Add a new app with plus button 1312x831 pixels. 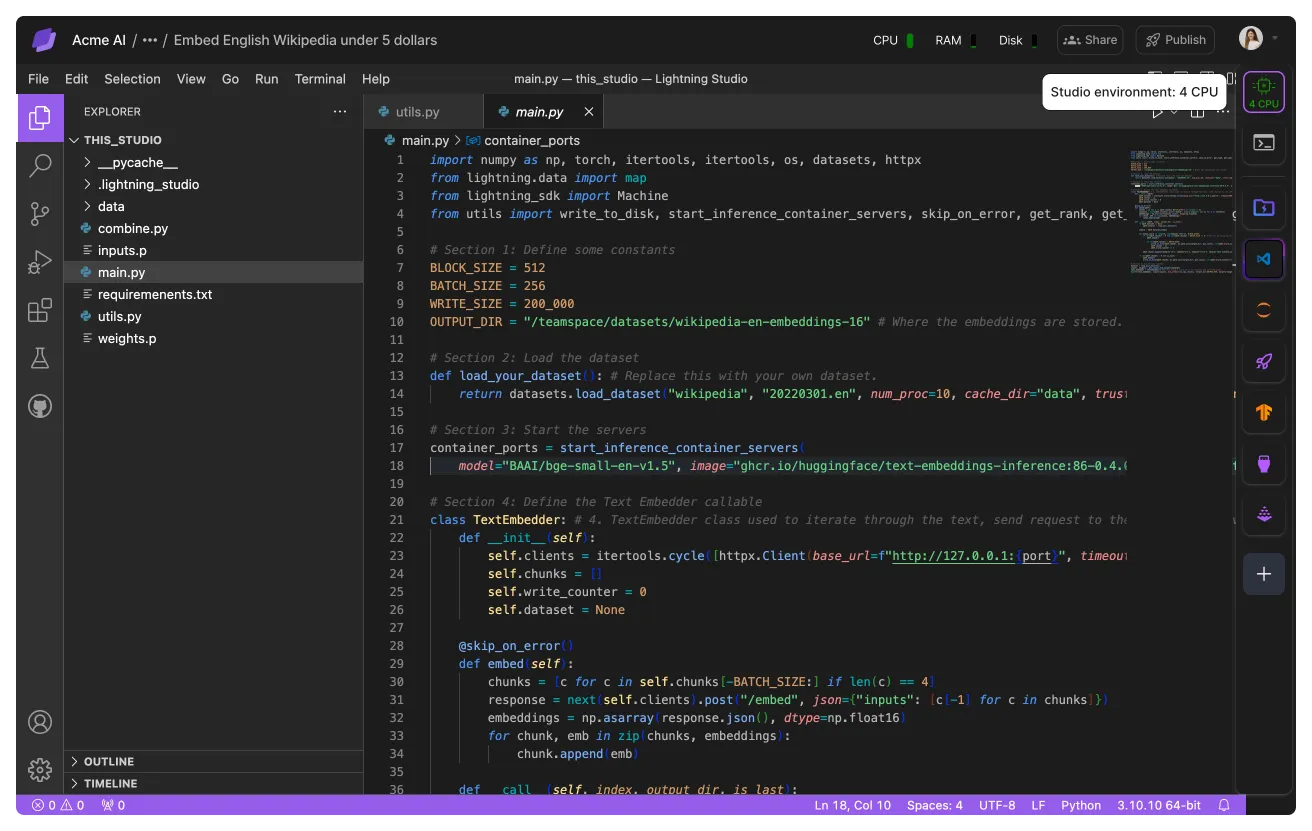1264,574
